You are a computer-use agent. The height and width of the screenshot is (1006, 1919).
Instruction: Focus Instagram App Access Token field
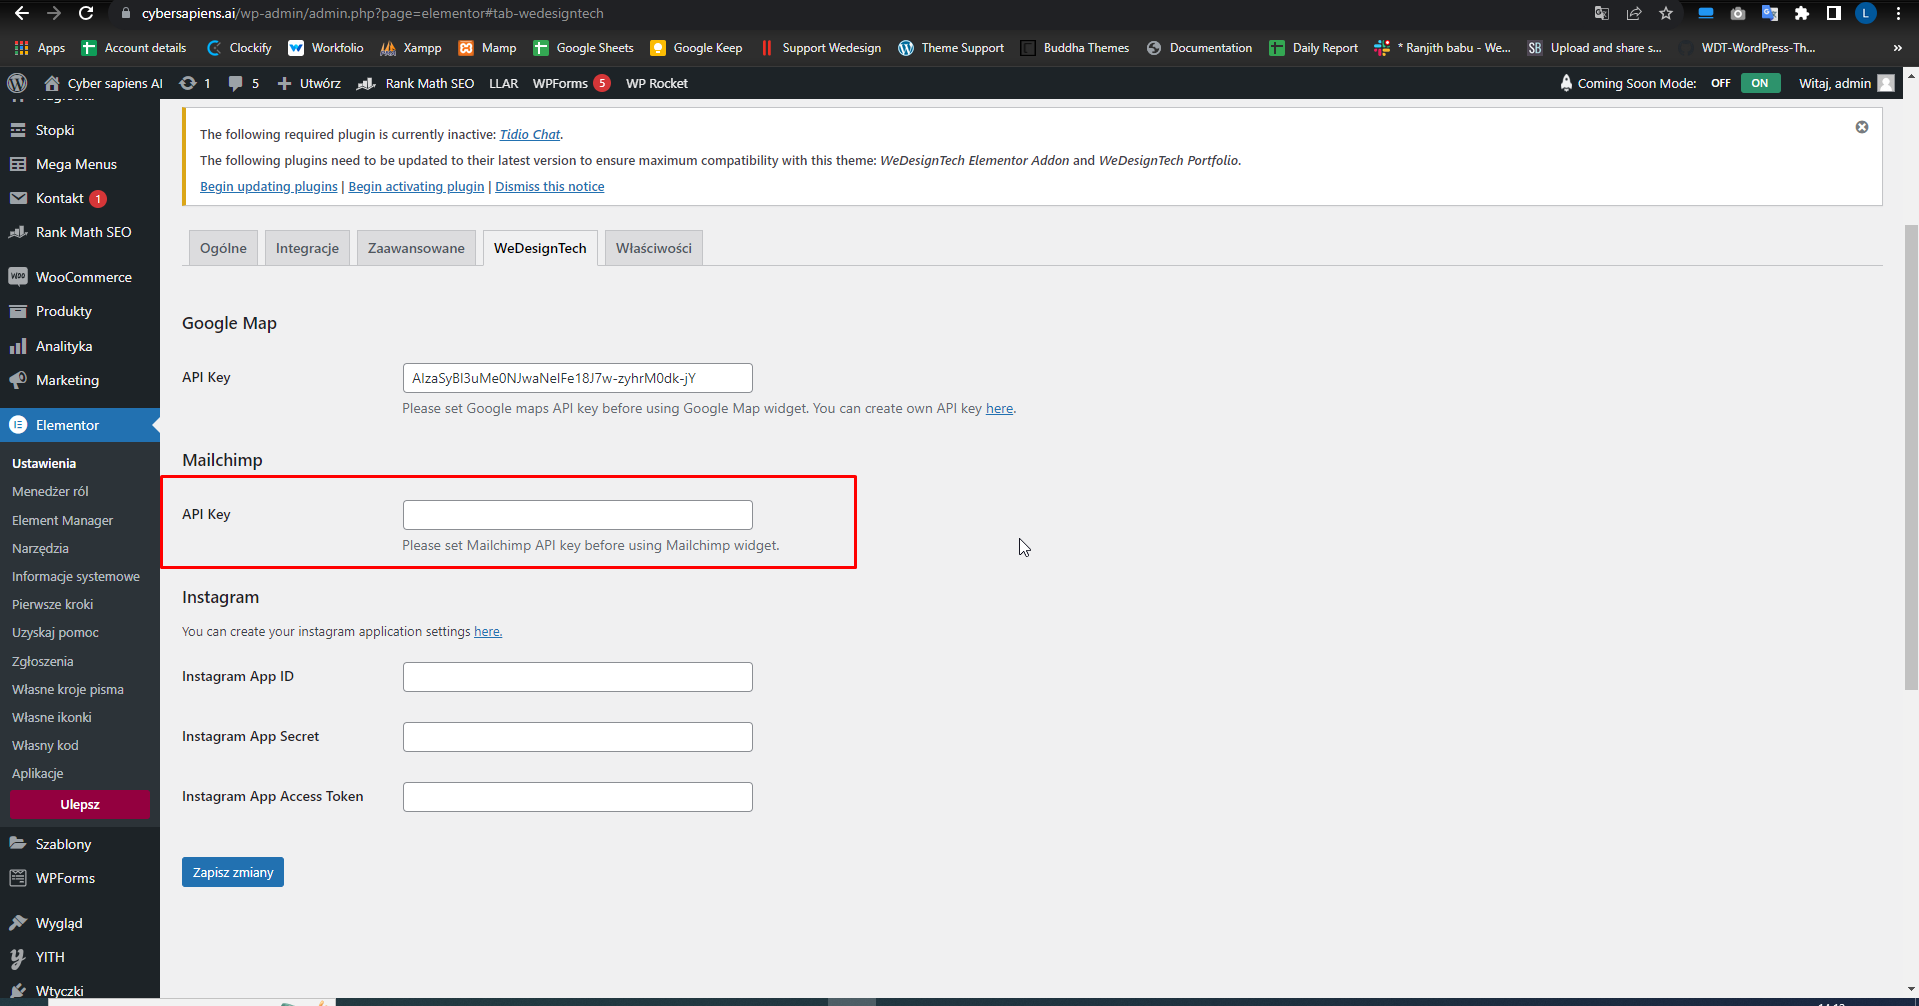(578, 797)
